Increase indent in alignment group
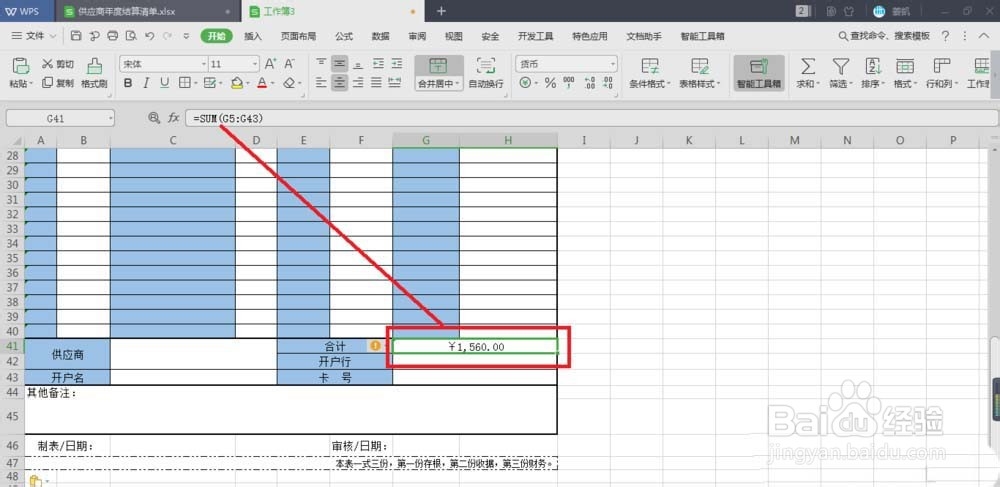Viewport: 1000px width, 487px height. [x=397, y=64]
